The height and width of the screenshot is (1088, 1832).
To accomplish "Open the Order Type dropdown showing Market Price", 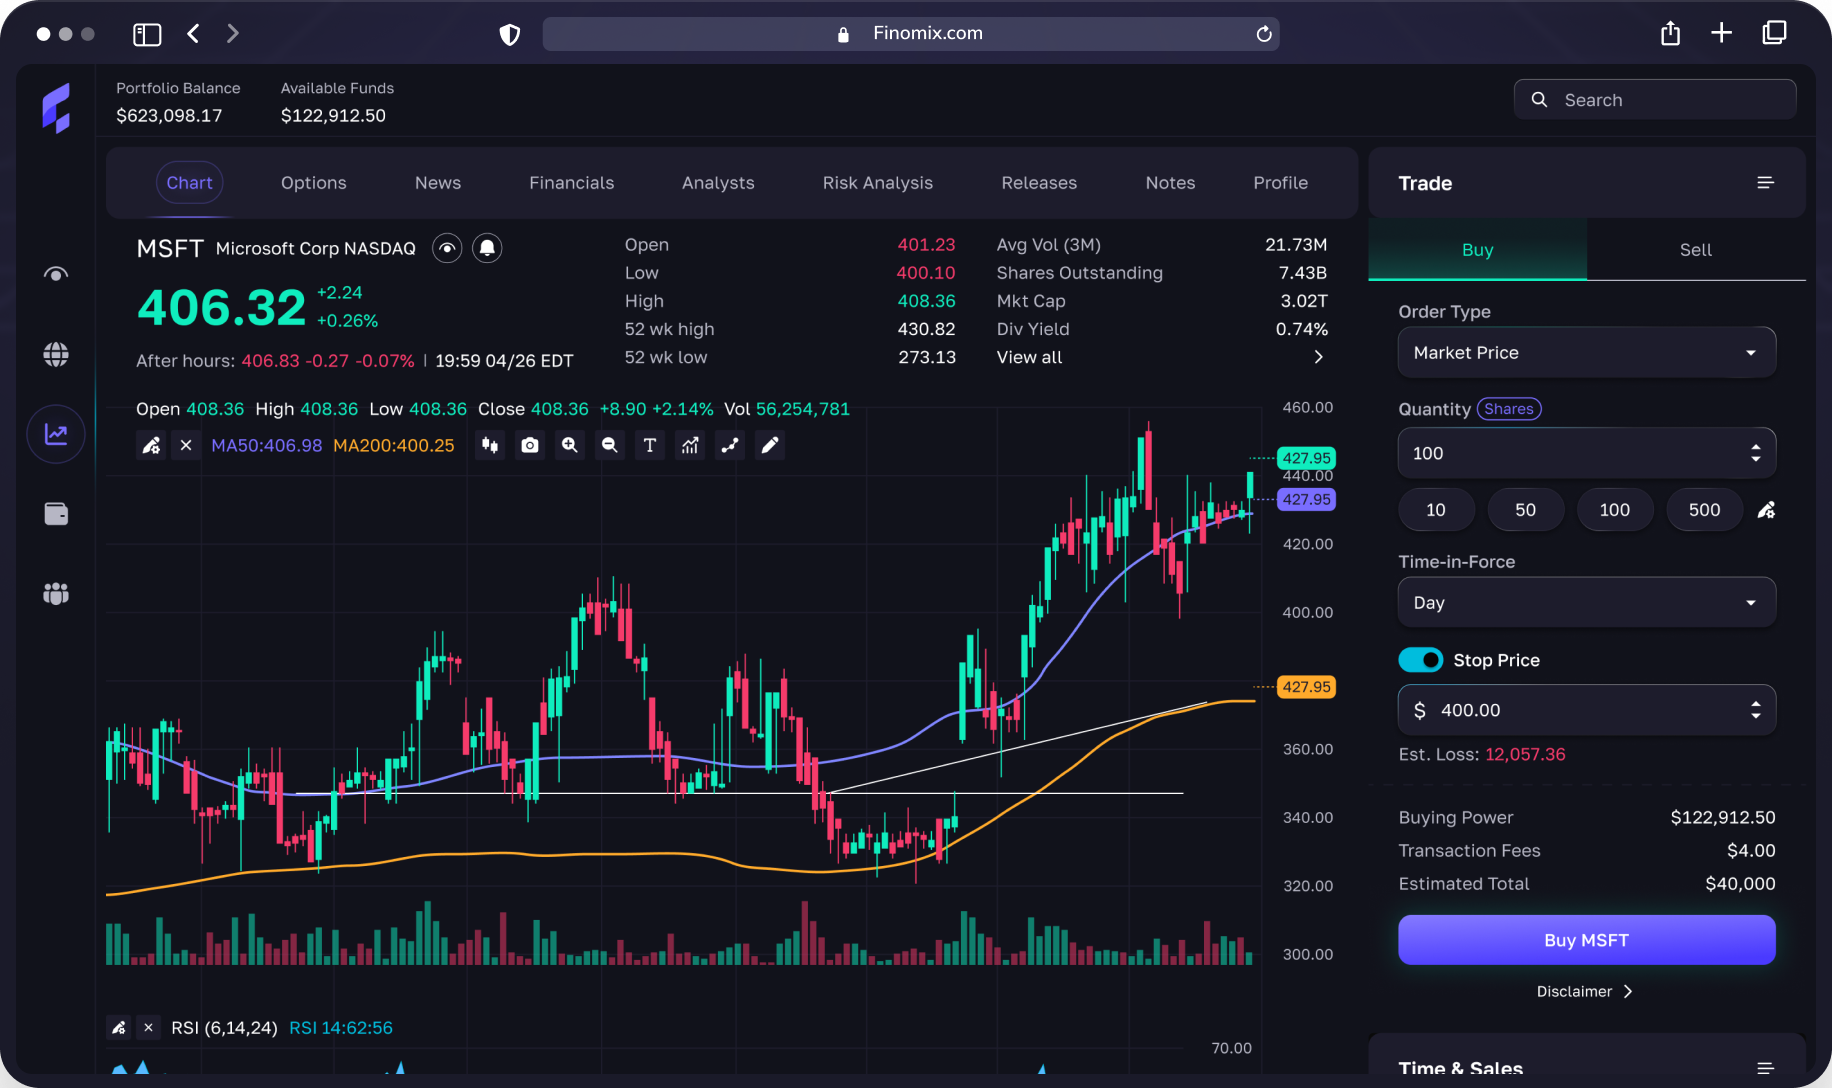I will point(1585,352).
